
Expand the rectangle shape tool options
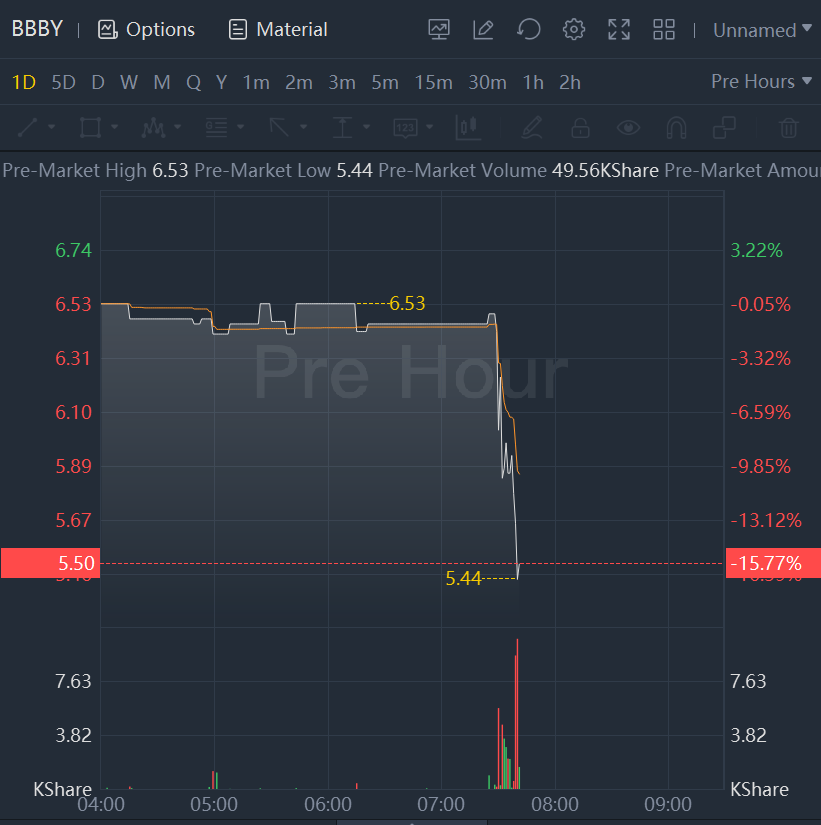[x=115, y=127]
